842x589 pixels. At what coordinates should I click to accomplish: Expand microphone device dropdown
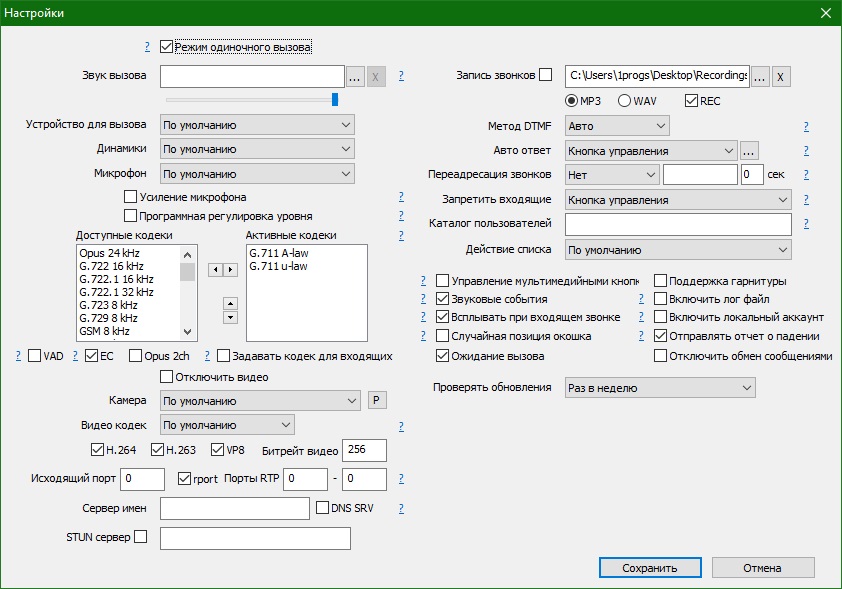tap(257, 174)
